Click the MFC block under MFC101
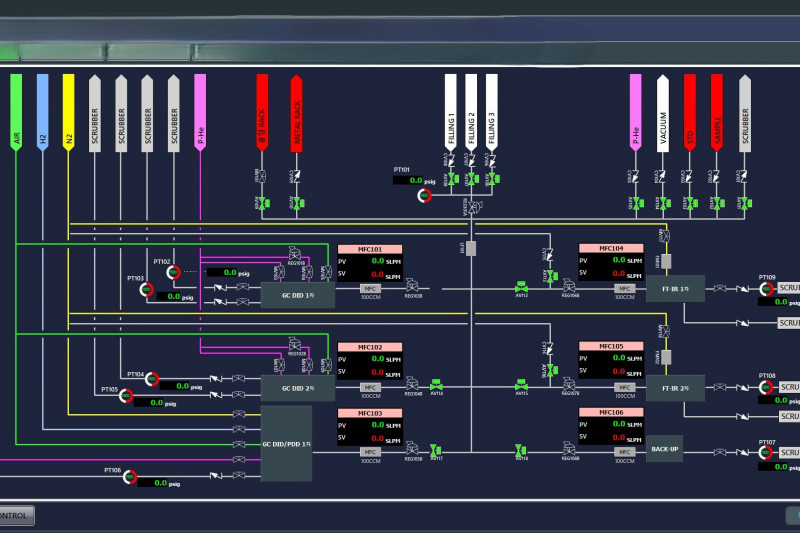 click(369, 288)
